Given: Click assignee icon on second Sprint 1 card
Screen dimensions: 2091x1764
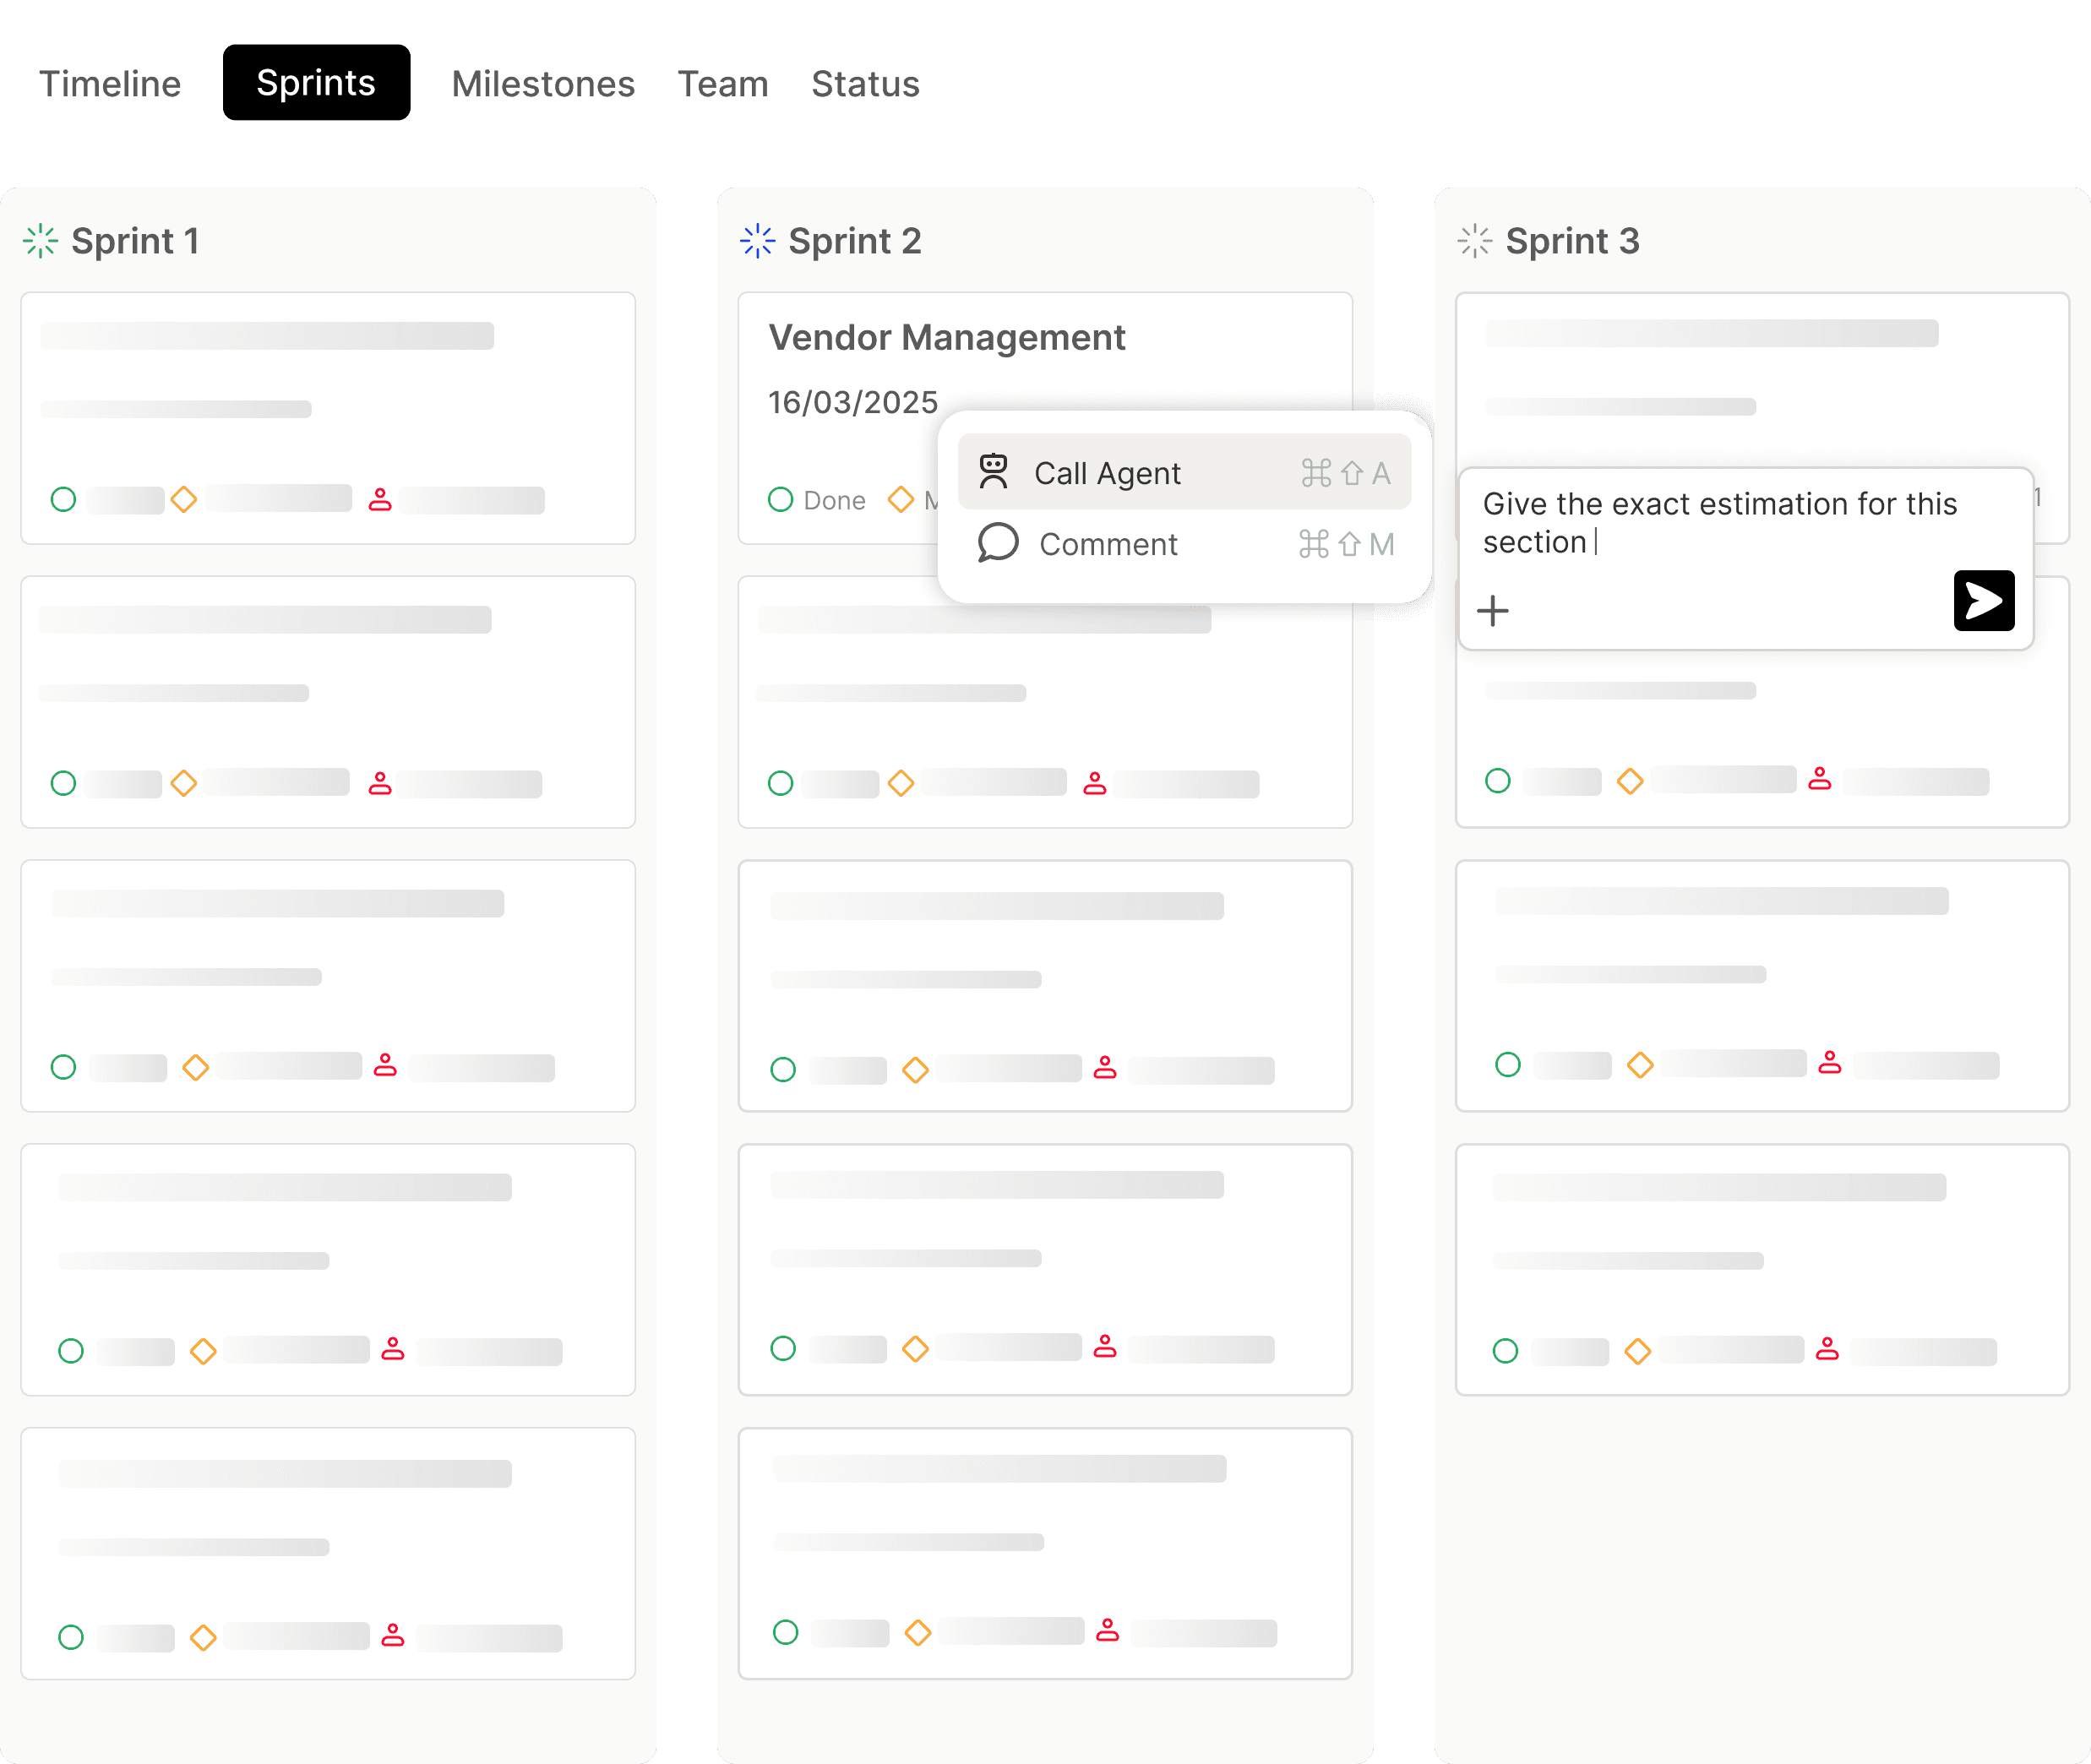Looking at the screenshot, I should 380,783.
